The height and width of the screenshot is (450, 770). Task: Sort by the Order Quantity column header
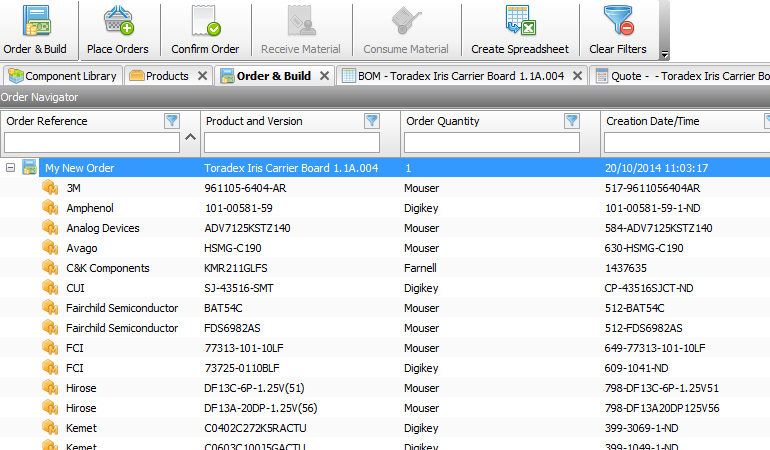pyautogui.click(x=442, y=121)
